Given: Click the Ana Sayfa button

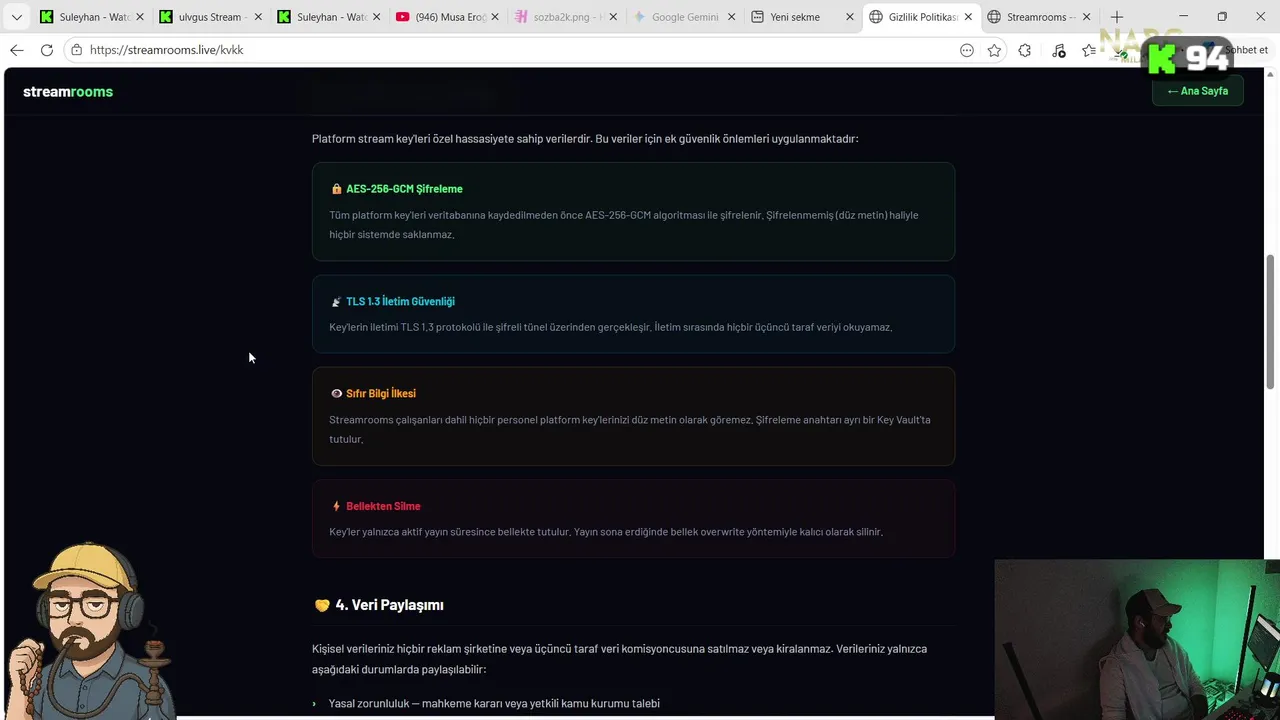Looking at the screenshot, I should [x=1197, y=91].
